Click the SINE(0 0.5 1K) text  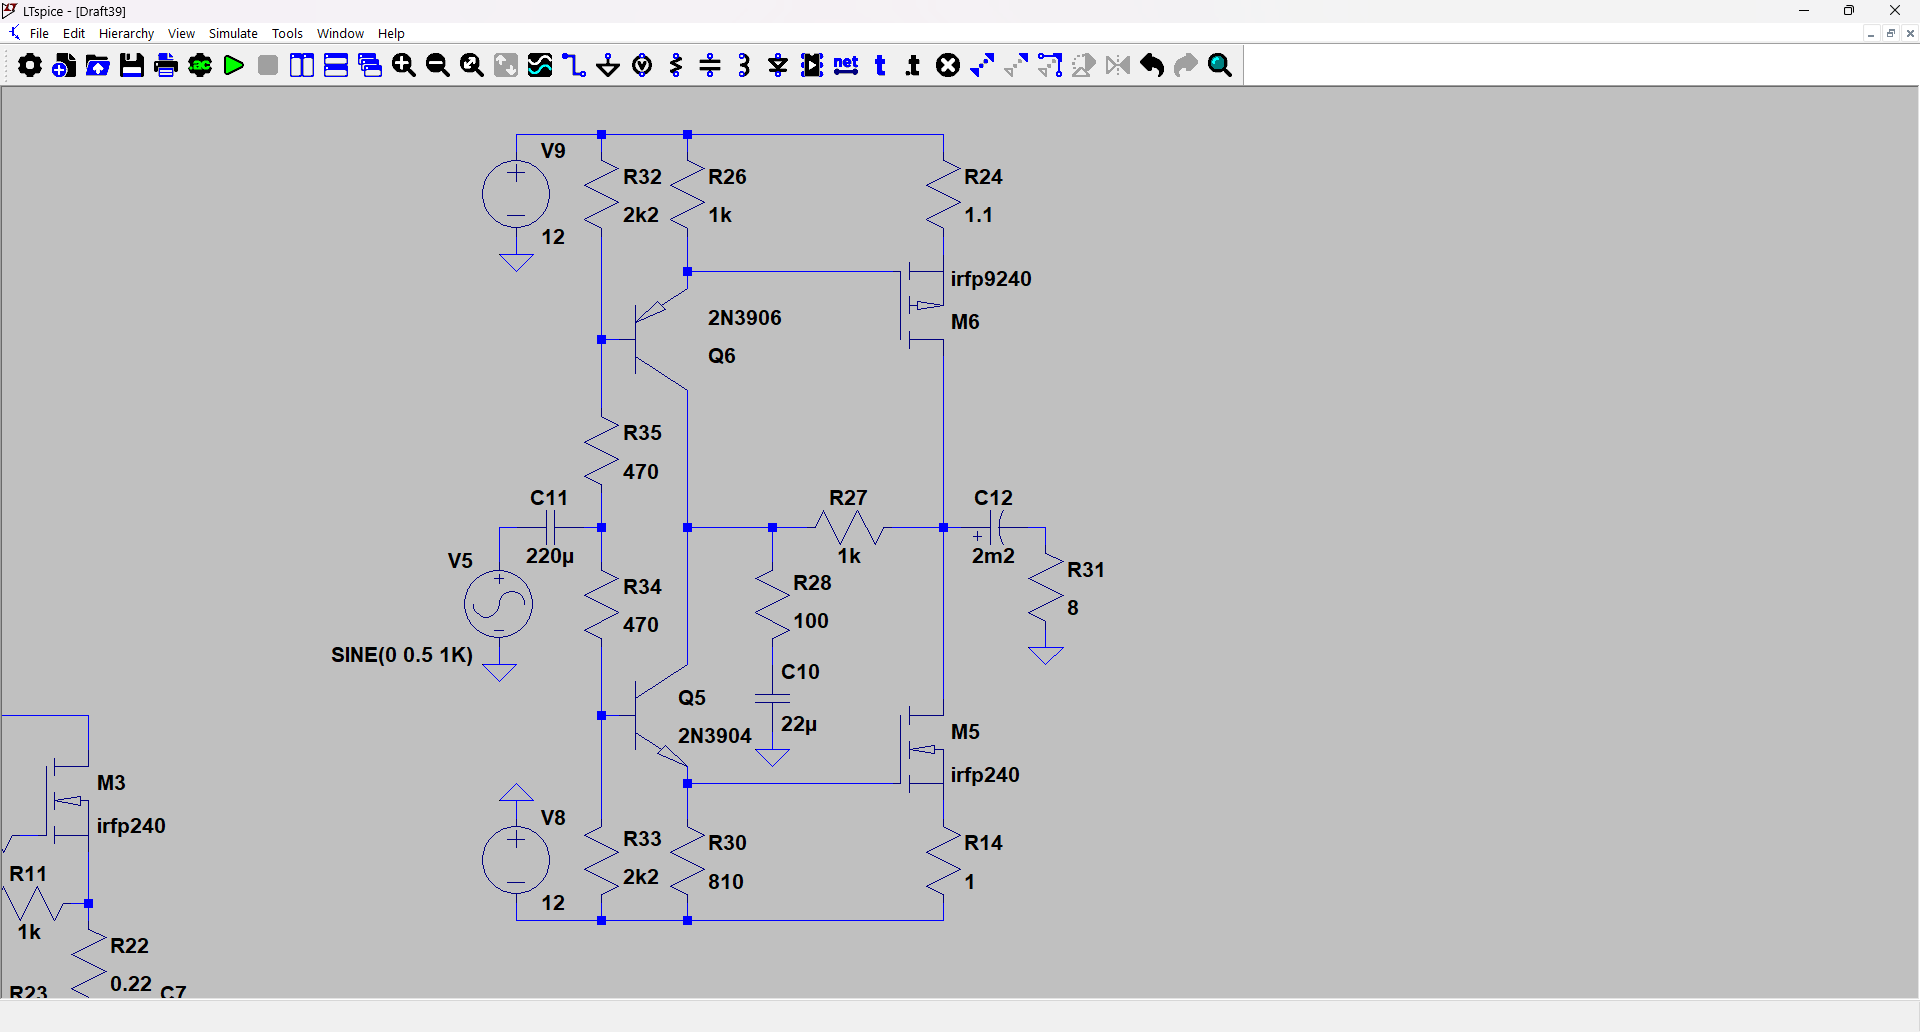click(x=402, y=655)
